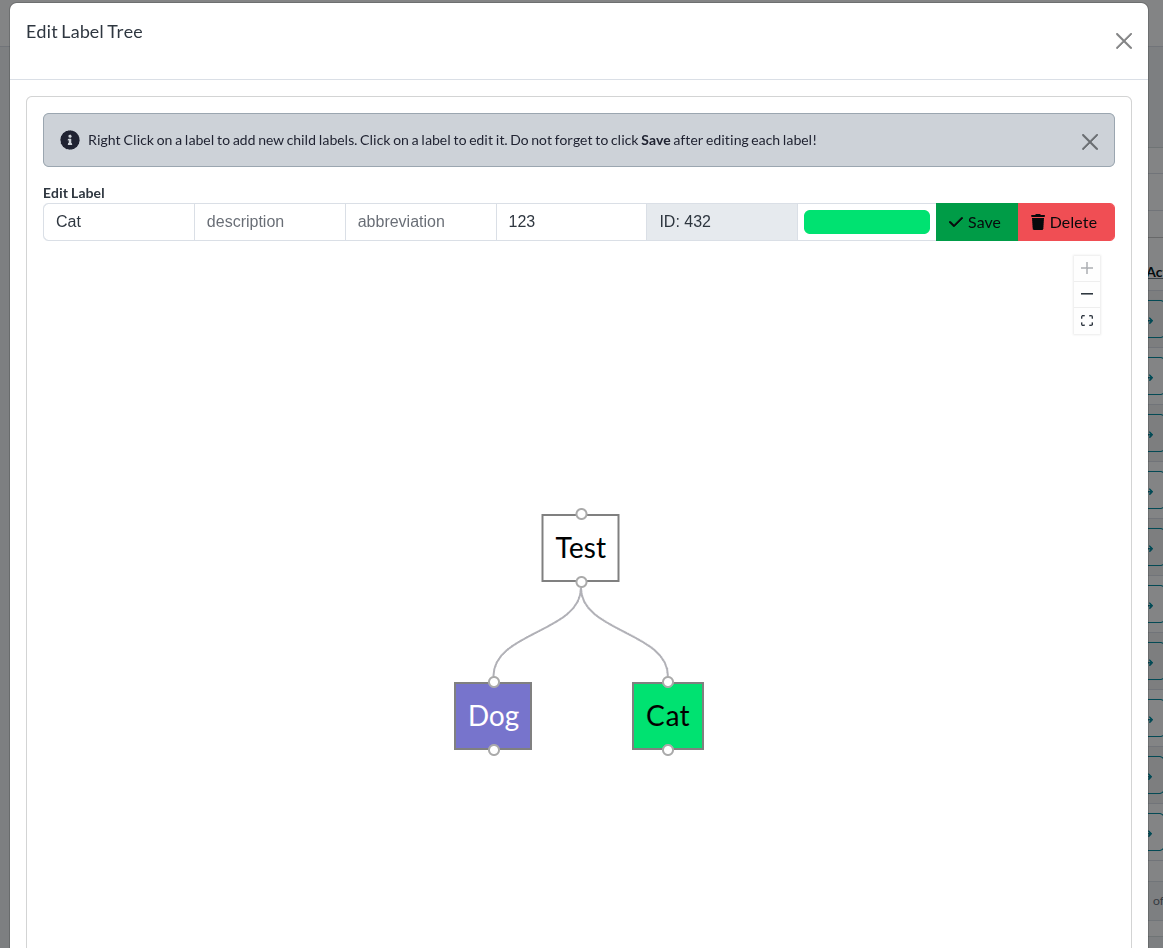Save the edited Cat label
The height and width of the screenshot is (948, 1163).
976,221
